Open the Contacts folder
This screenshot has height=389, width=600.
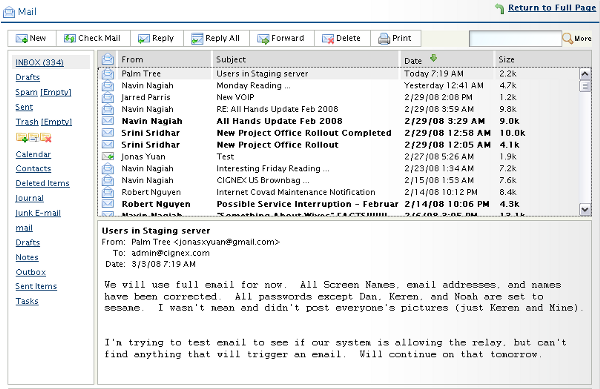[33, 168]
